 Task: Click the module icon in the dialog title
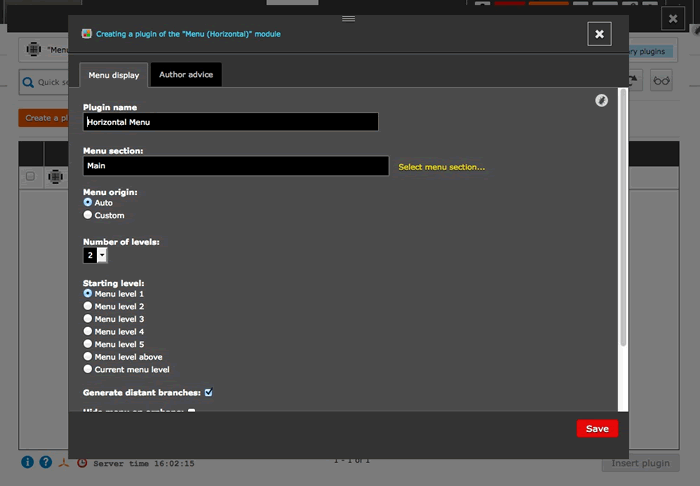pyautogui.click(x=86, y=34)
